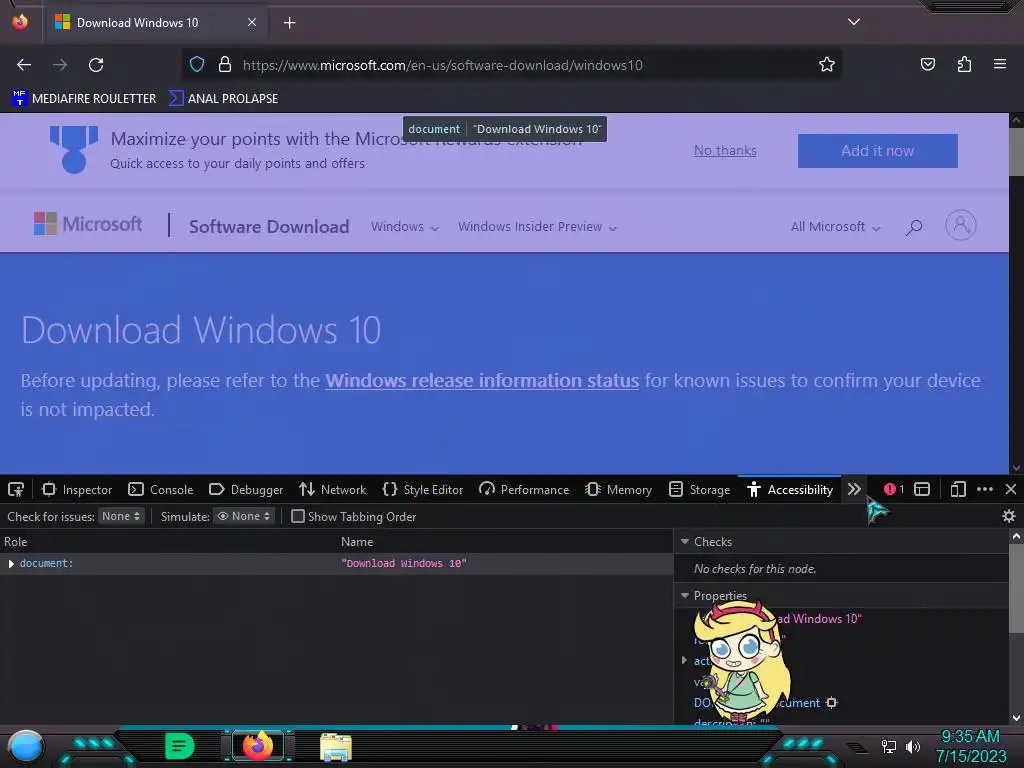Click the page vertical scrollbar thumb
The width and height of the screenshot is (1024, 768).
click(1016, 152)
